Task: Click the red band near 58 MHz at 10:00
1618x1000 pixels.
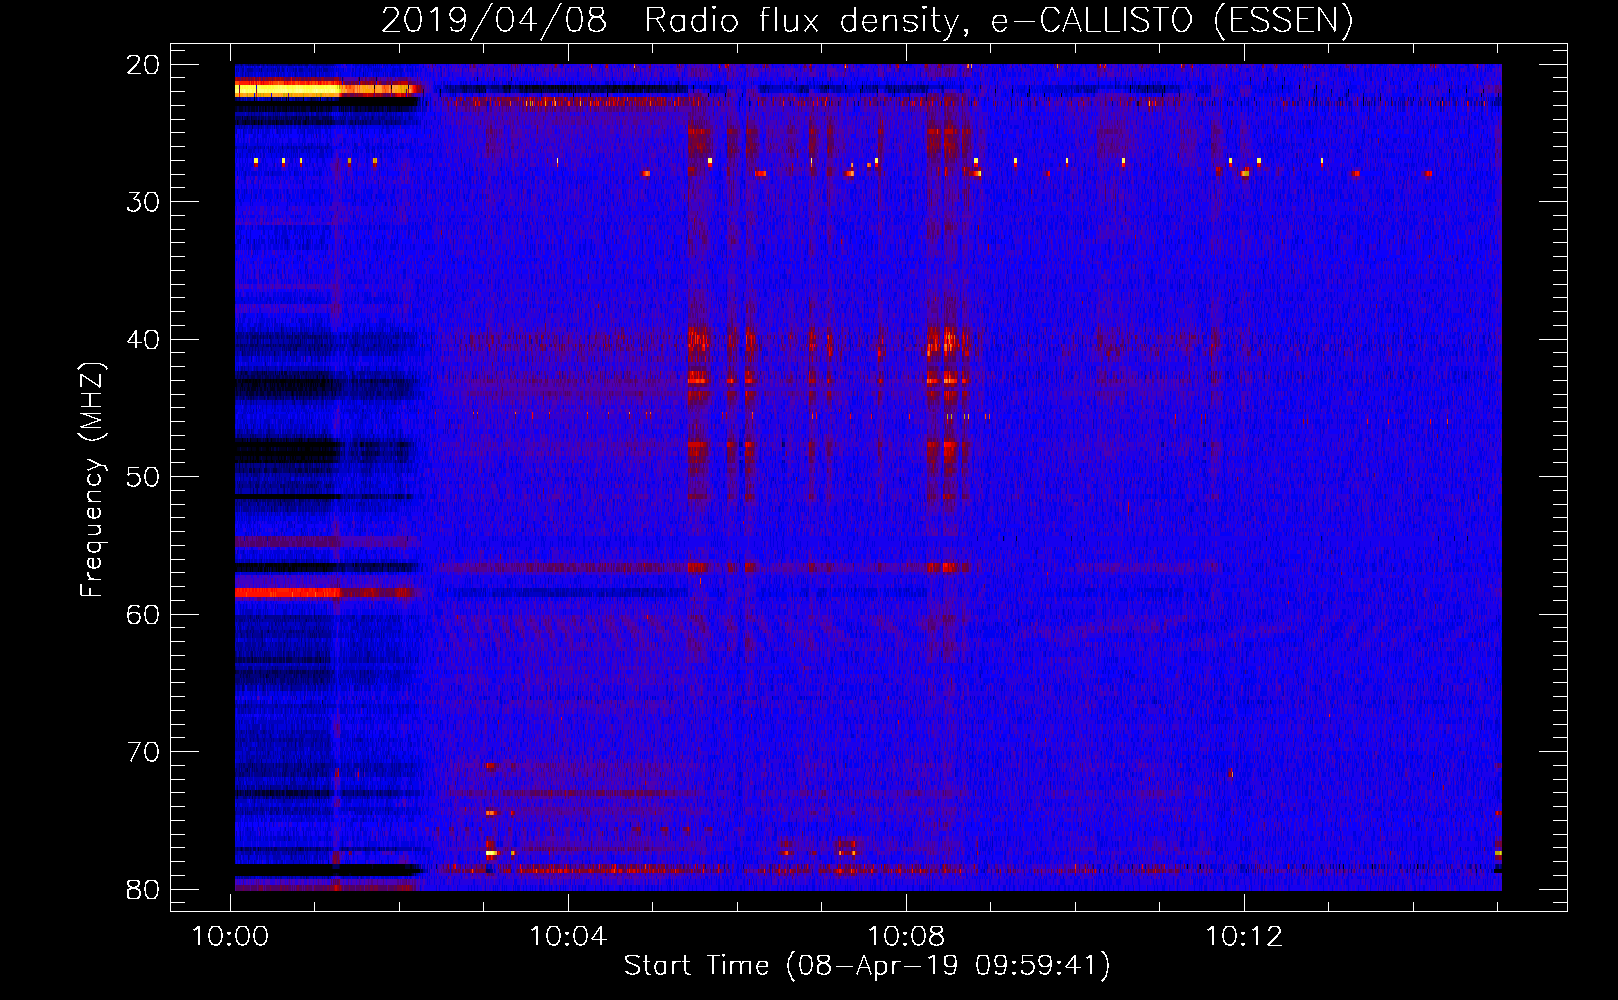Action: click(288, 592)
